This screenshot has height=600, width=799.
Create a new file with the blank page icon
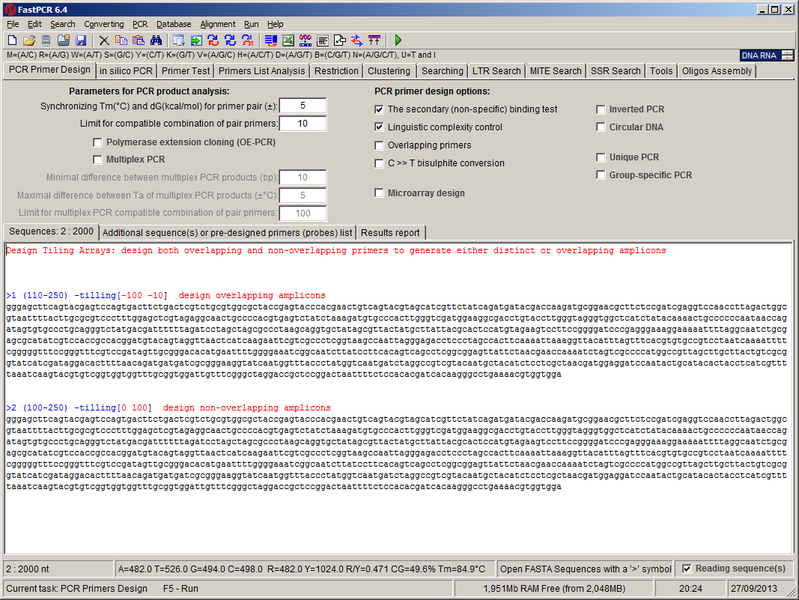[12, 40]
